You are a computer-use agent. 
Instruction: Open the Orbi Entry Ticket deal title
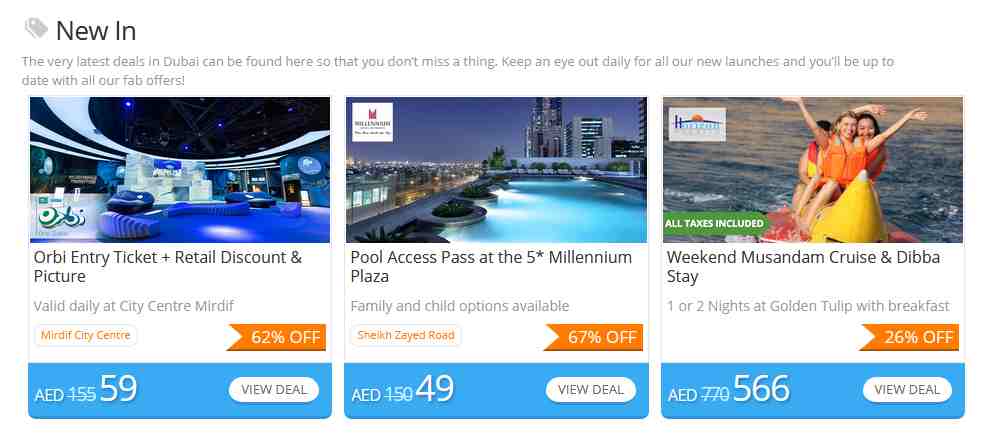pyautogui.click(x=168, y=266)
